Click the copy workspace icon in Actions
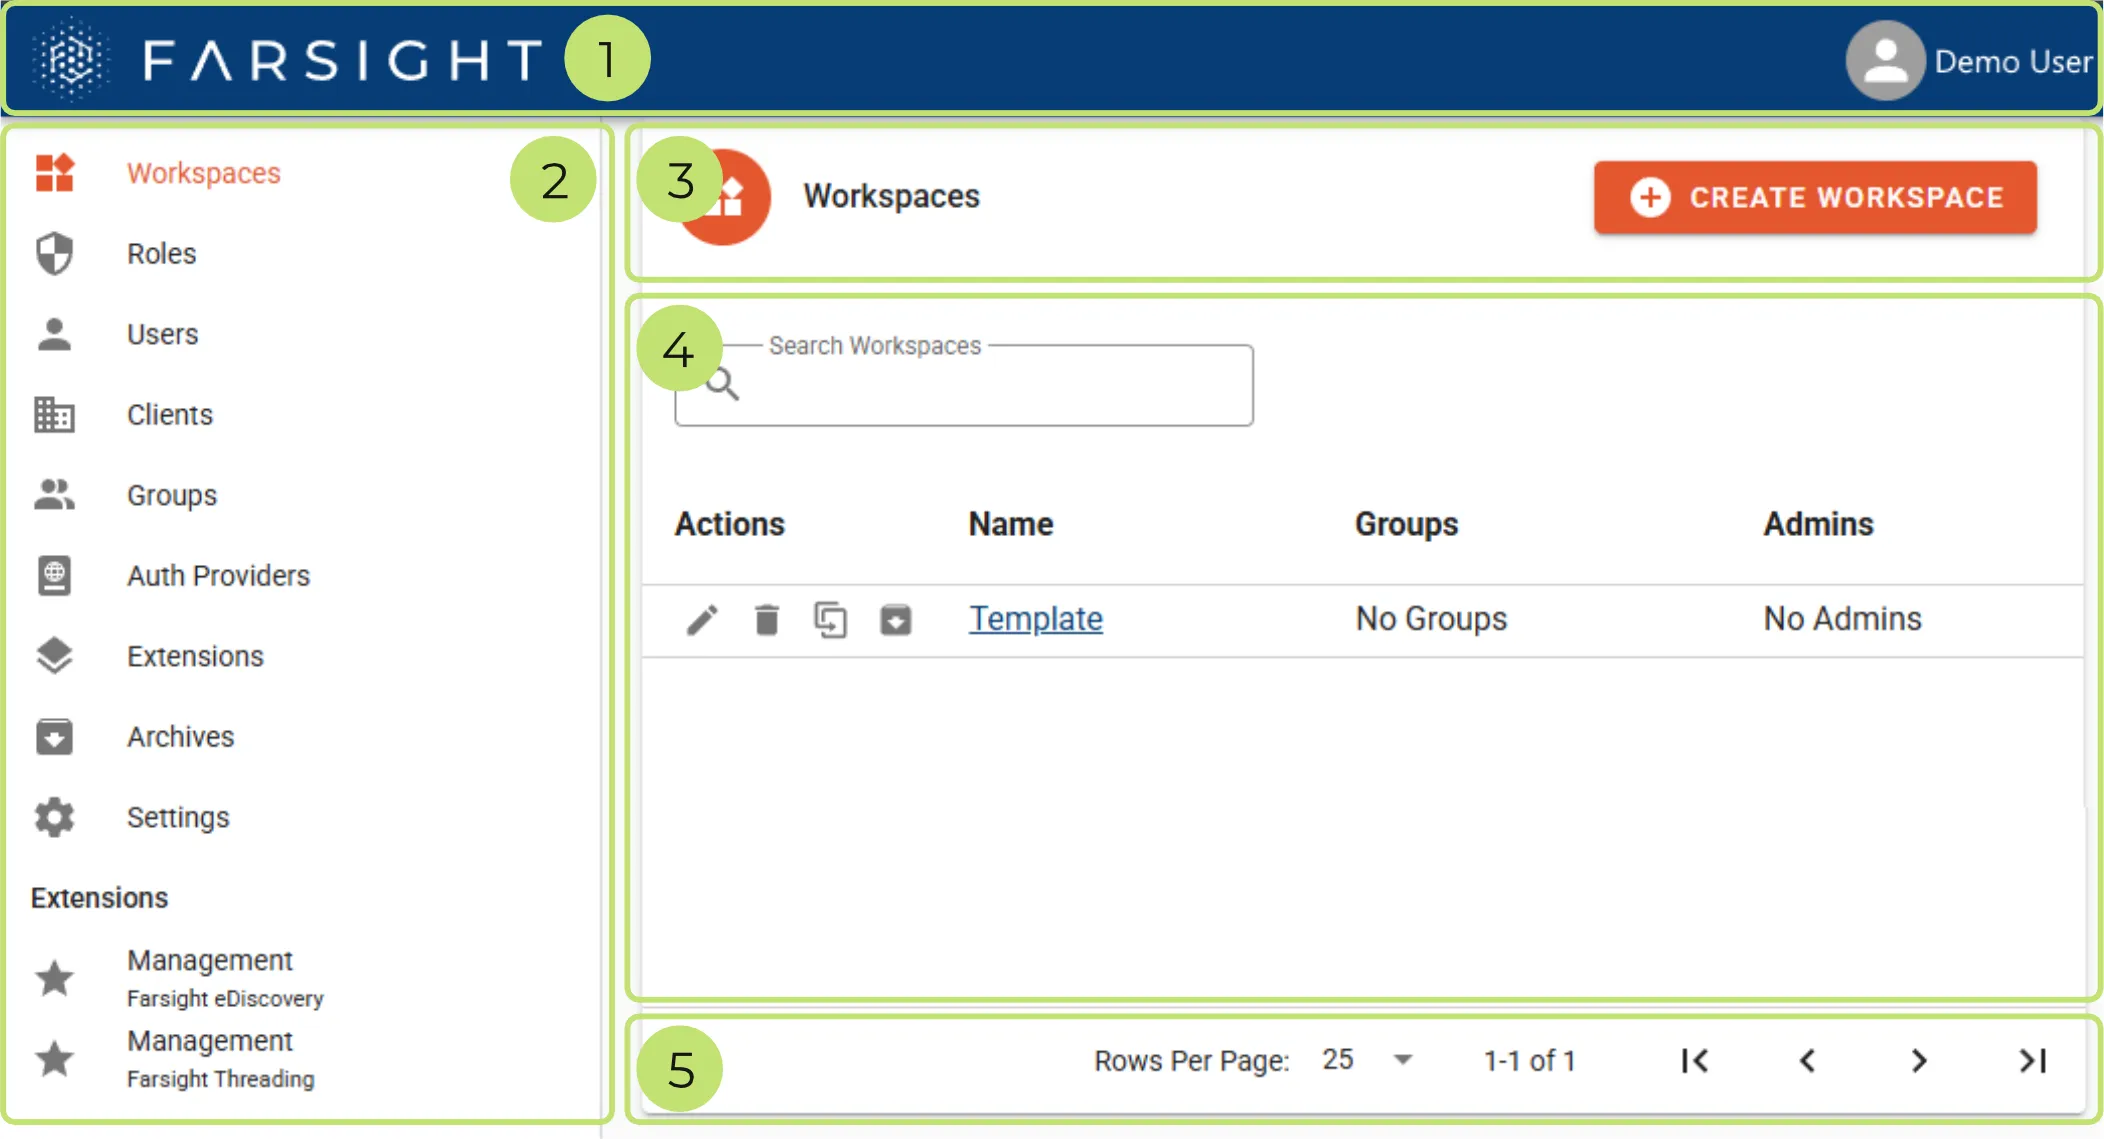The width and height of the screenshot is (2104, 1139). [830, 620]
